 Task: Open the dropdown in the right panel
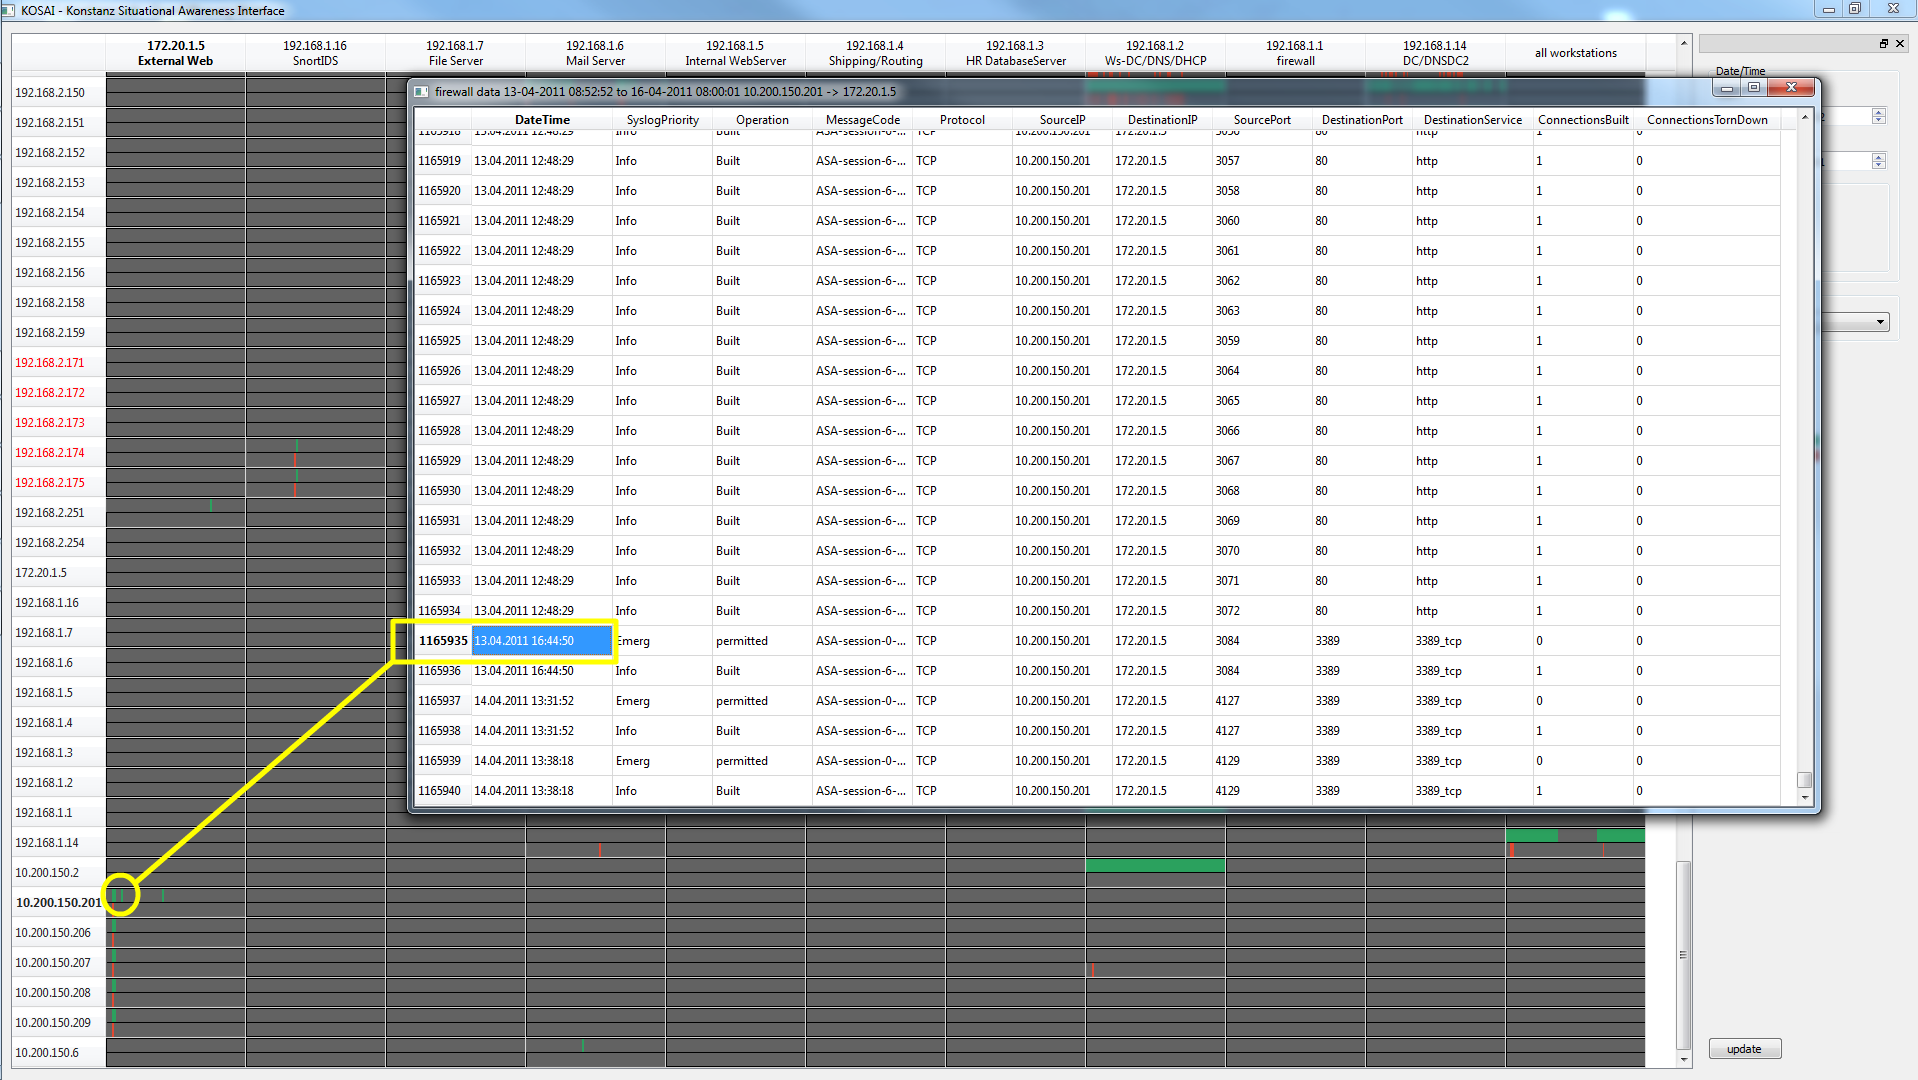click(x=1880, y=322)
